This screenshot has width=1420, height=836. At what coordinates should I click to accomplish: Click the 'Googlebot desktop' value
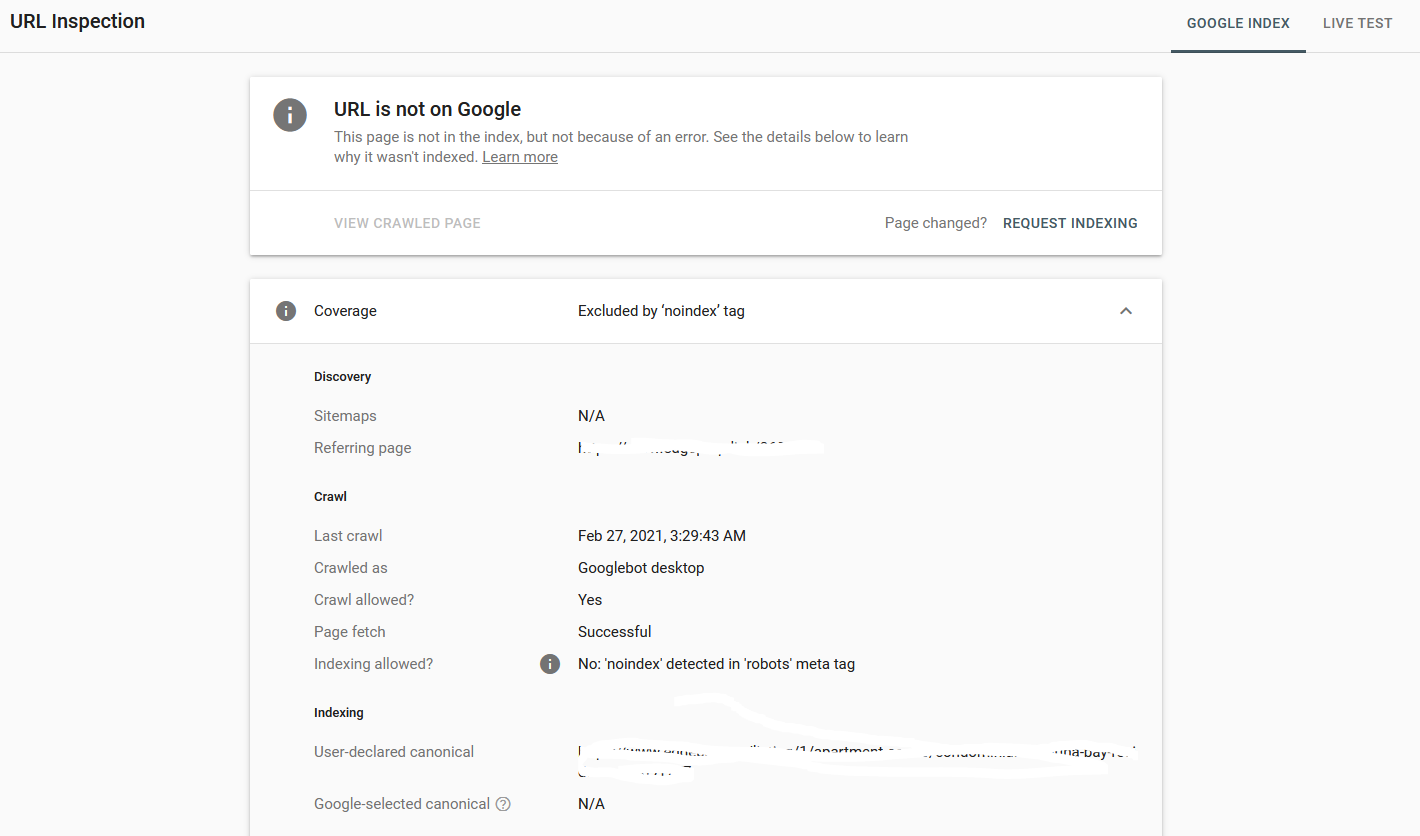coord(641,568)
